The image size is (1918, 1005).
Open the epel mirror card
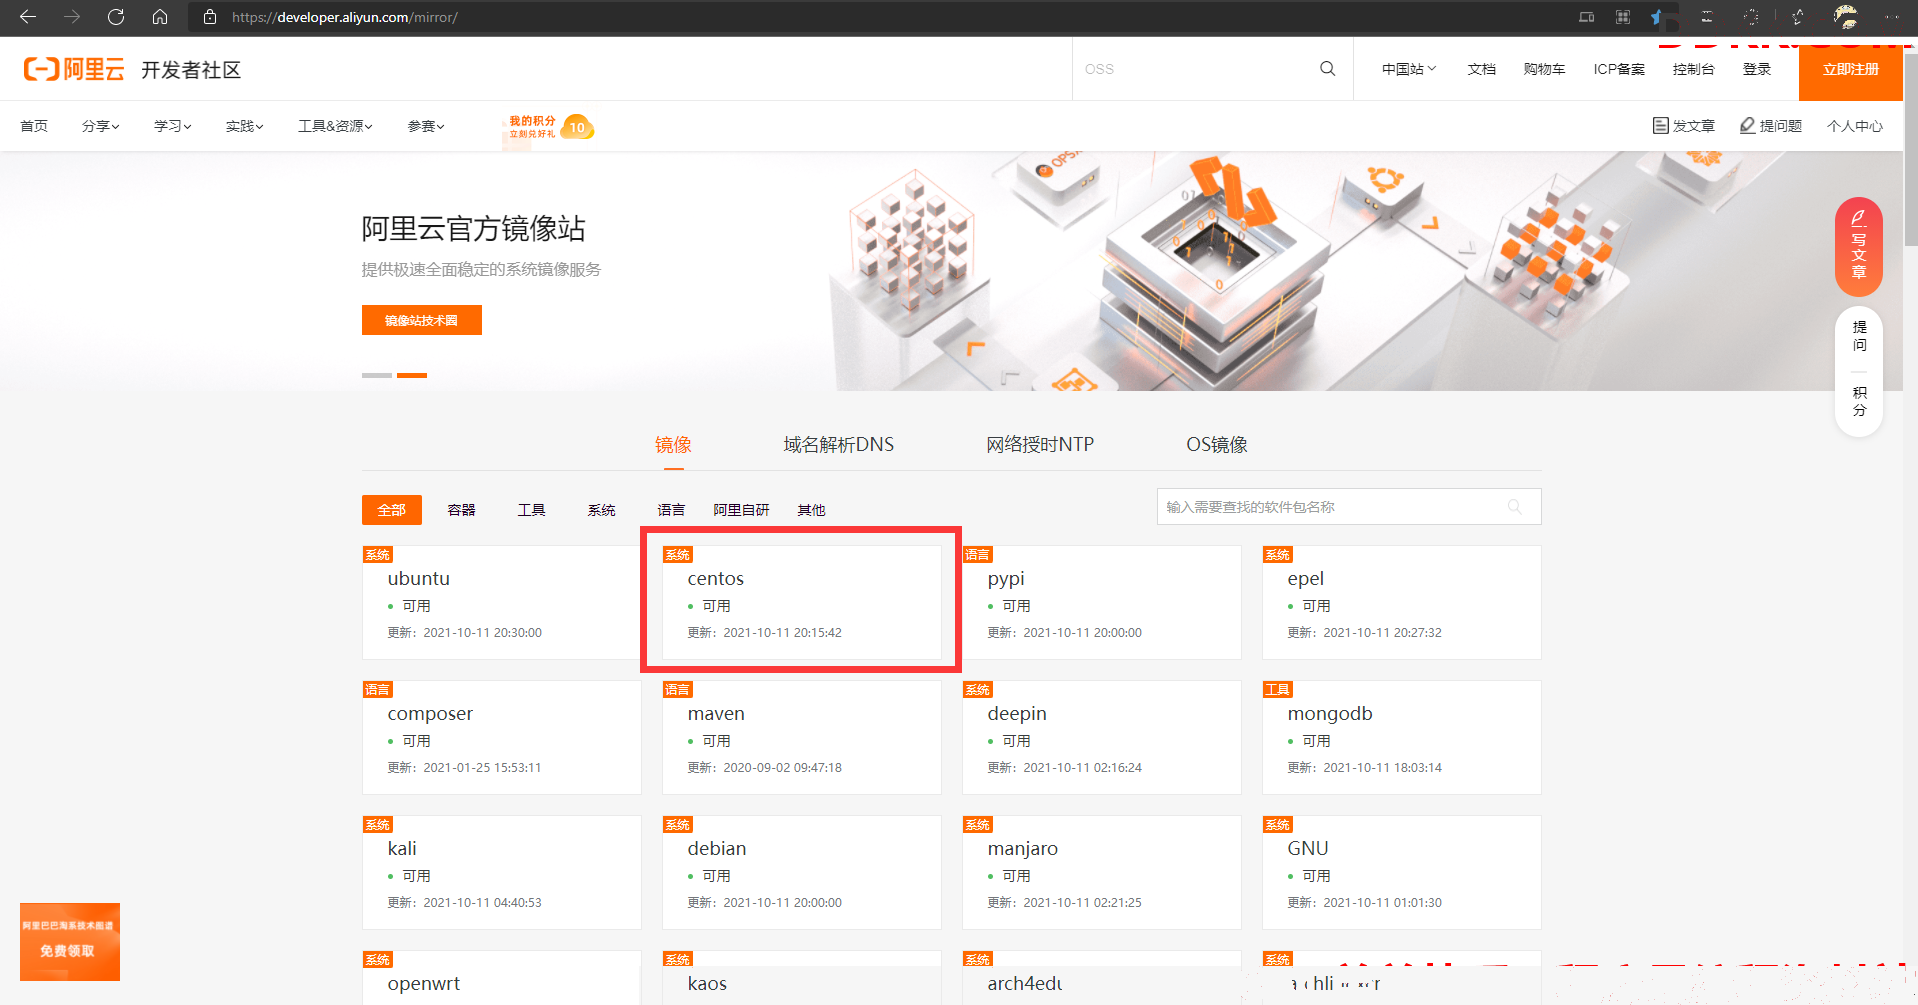pyautogui.click(x=1402, y=602)
